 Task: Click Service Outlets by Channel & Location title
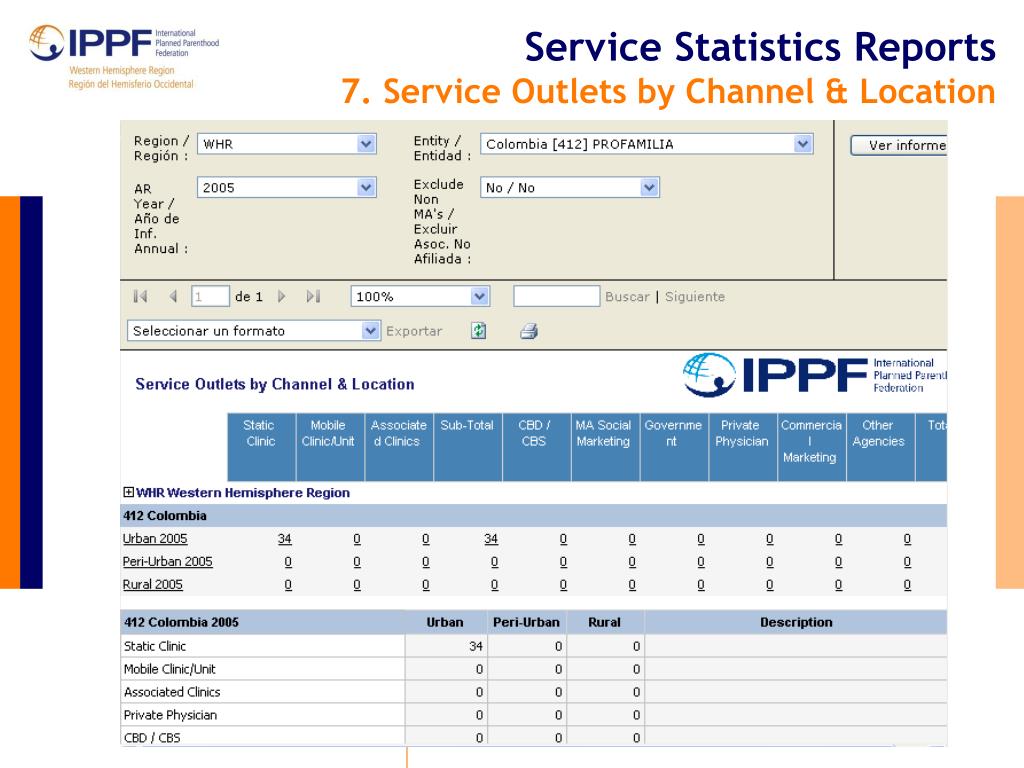pos(275,384)
